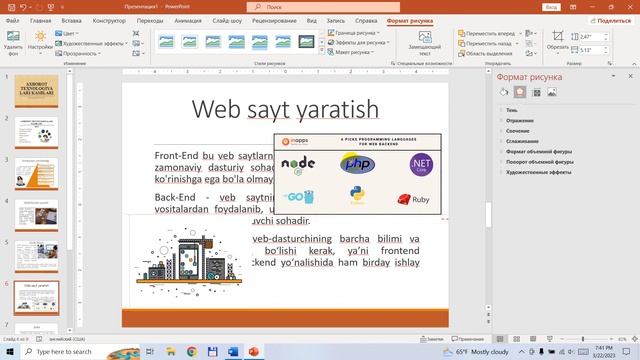This screenshot has height=360, width=640.
Task: Select the Effects pentagon icon in Format pane
Action: (520, 92)
